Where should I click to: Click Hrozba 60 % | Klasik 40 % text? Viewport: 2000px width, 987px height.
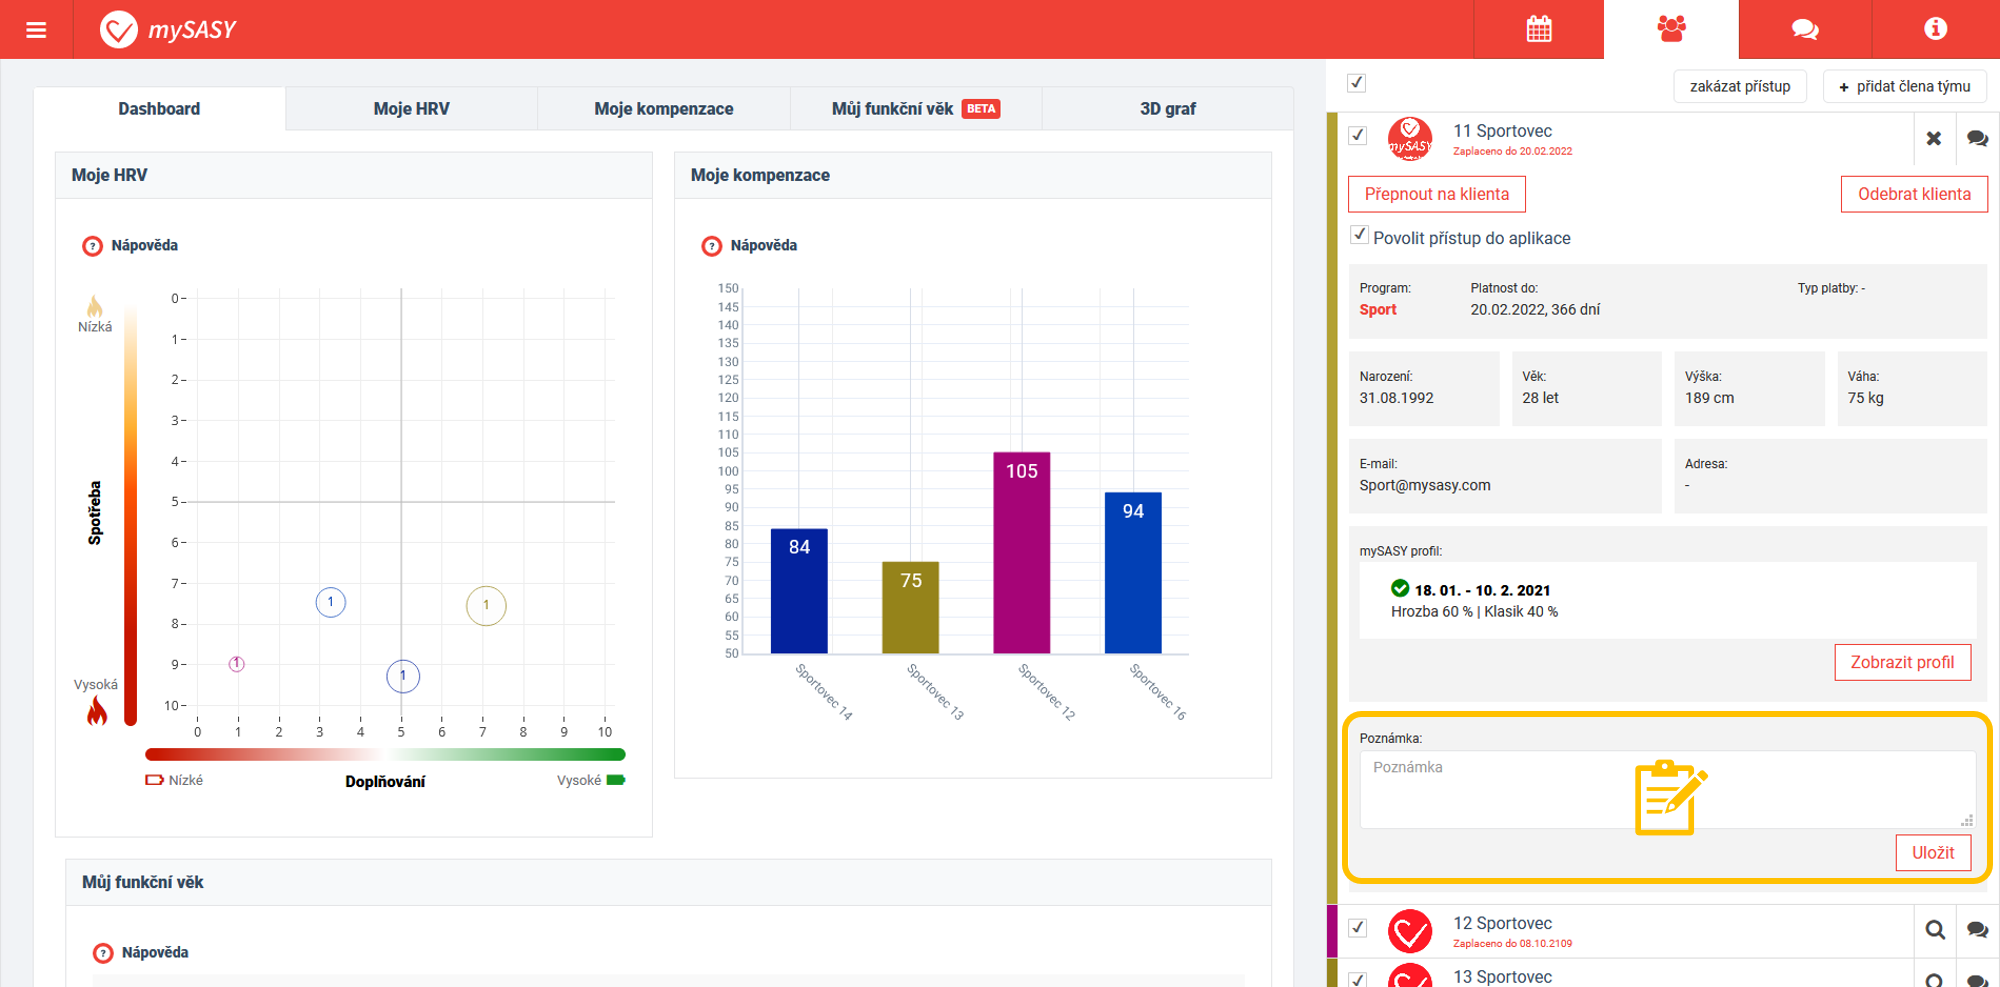coord(1474,612)
